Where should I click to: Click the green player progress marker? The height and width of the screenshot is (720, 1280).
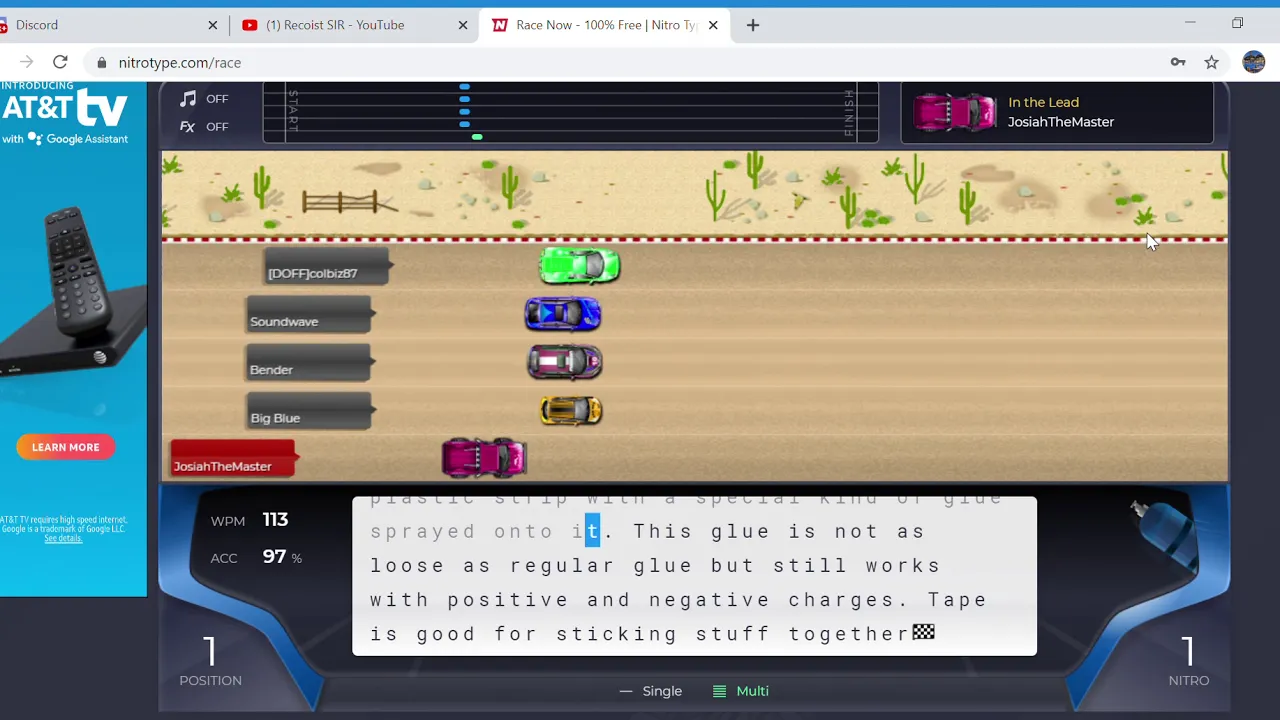click(x=477, y=137)
